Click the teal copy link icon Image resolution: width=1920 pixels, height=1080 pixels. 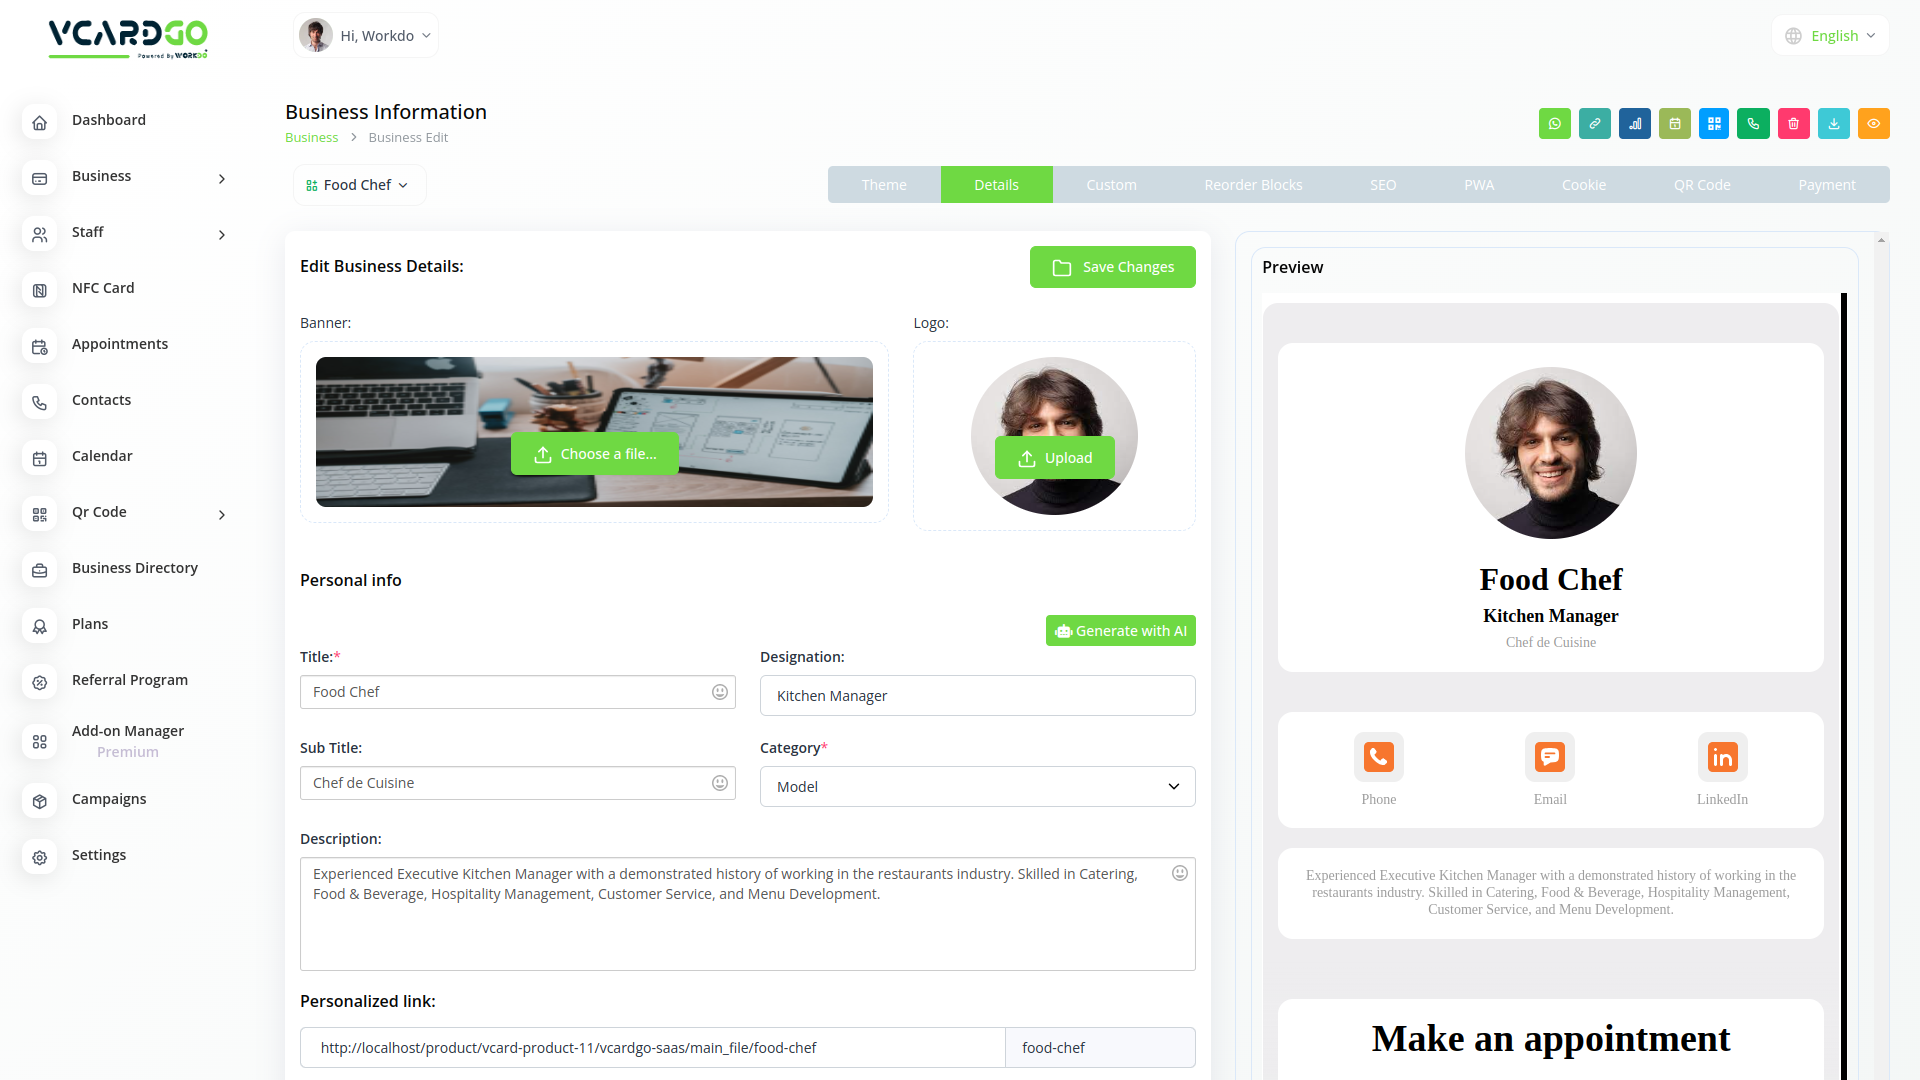1594,124
